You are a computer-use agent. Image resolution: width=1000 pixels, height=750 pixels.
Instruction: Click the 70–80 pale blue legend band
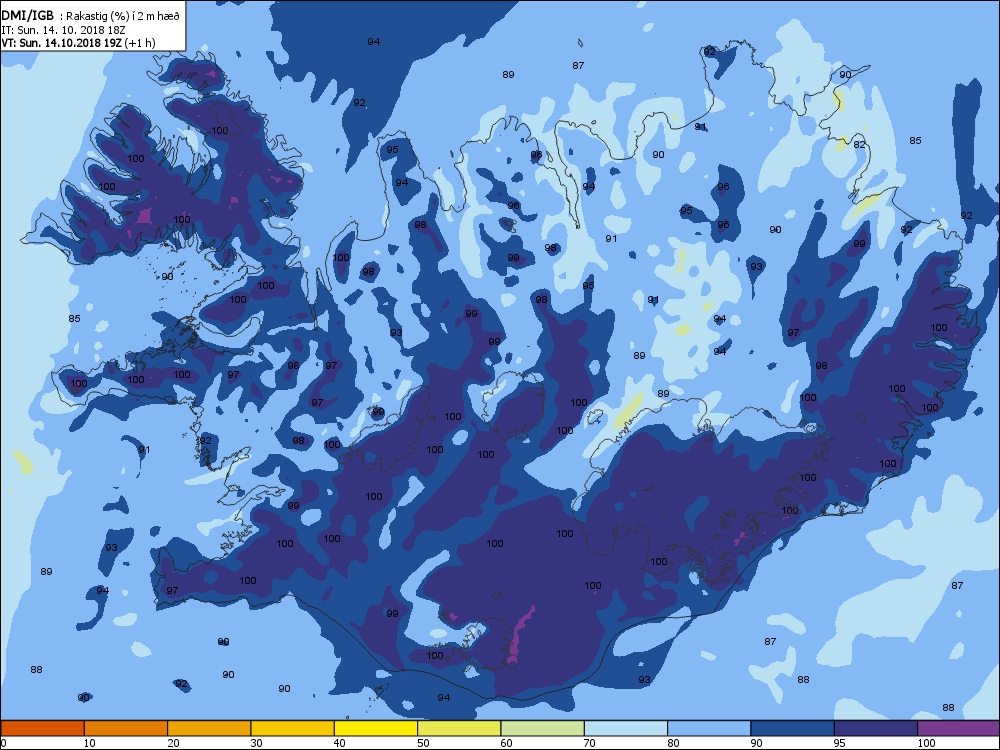click(x=626, y=728)
